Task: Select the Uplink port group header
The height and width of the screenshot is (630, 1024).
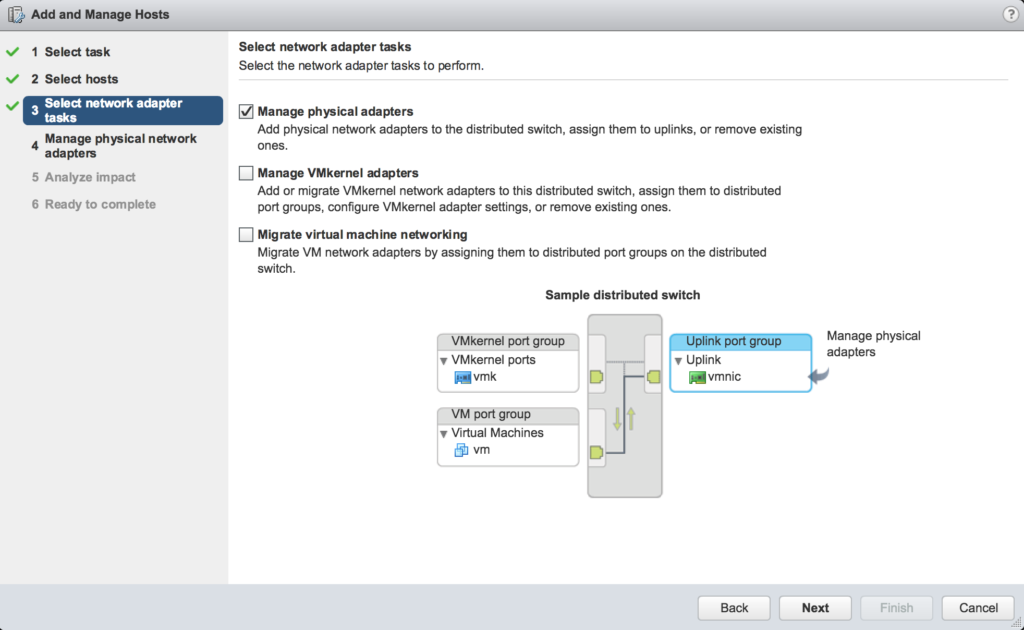Action: [741, 341]
